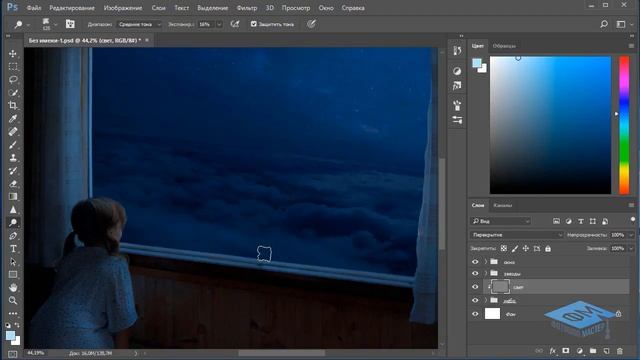Hide the 'звезды' layer group
This screenshot has width=640, height=360.
(475, 273)
